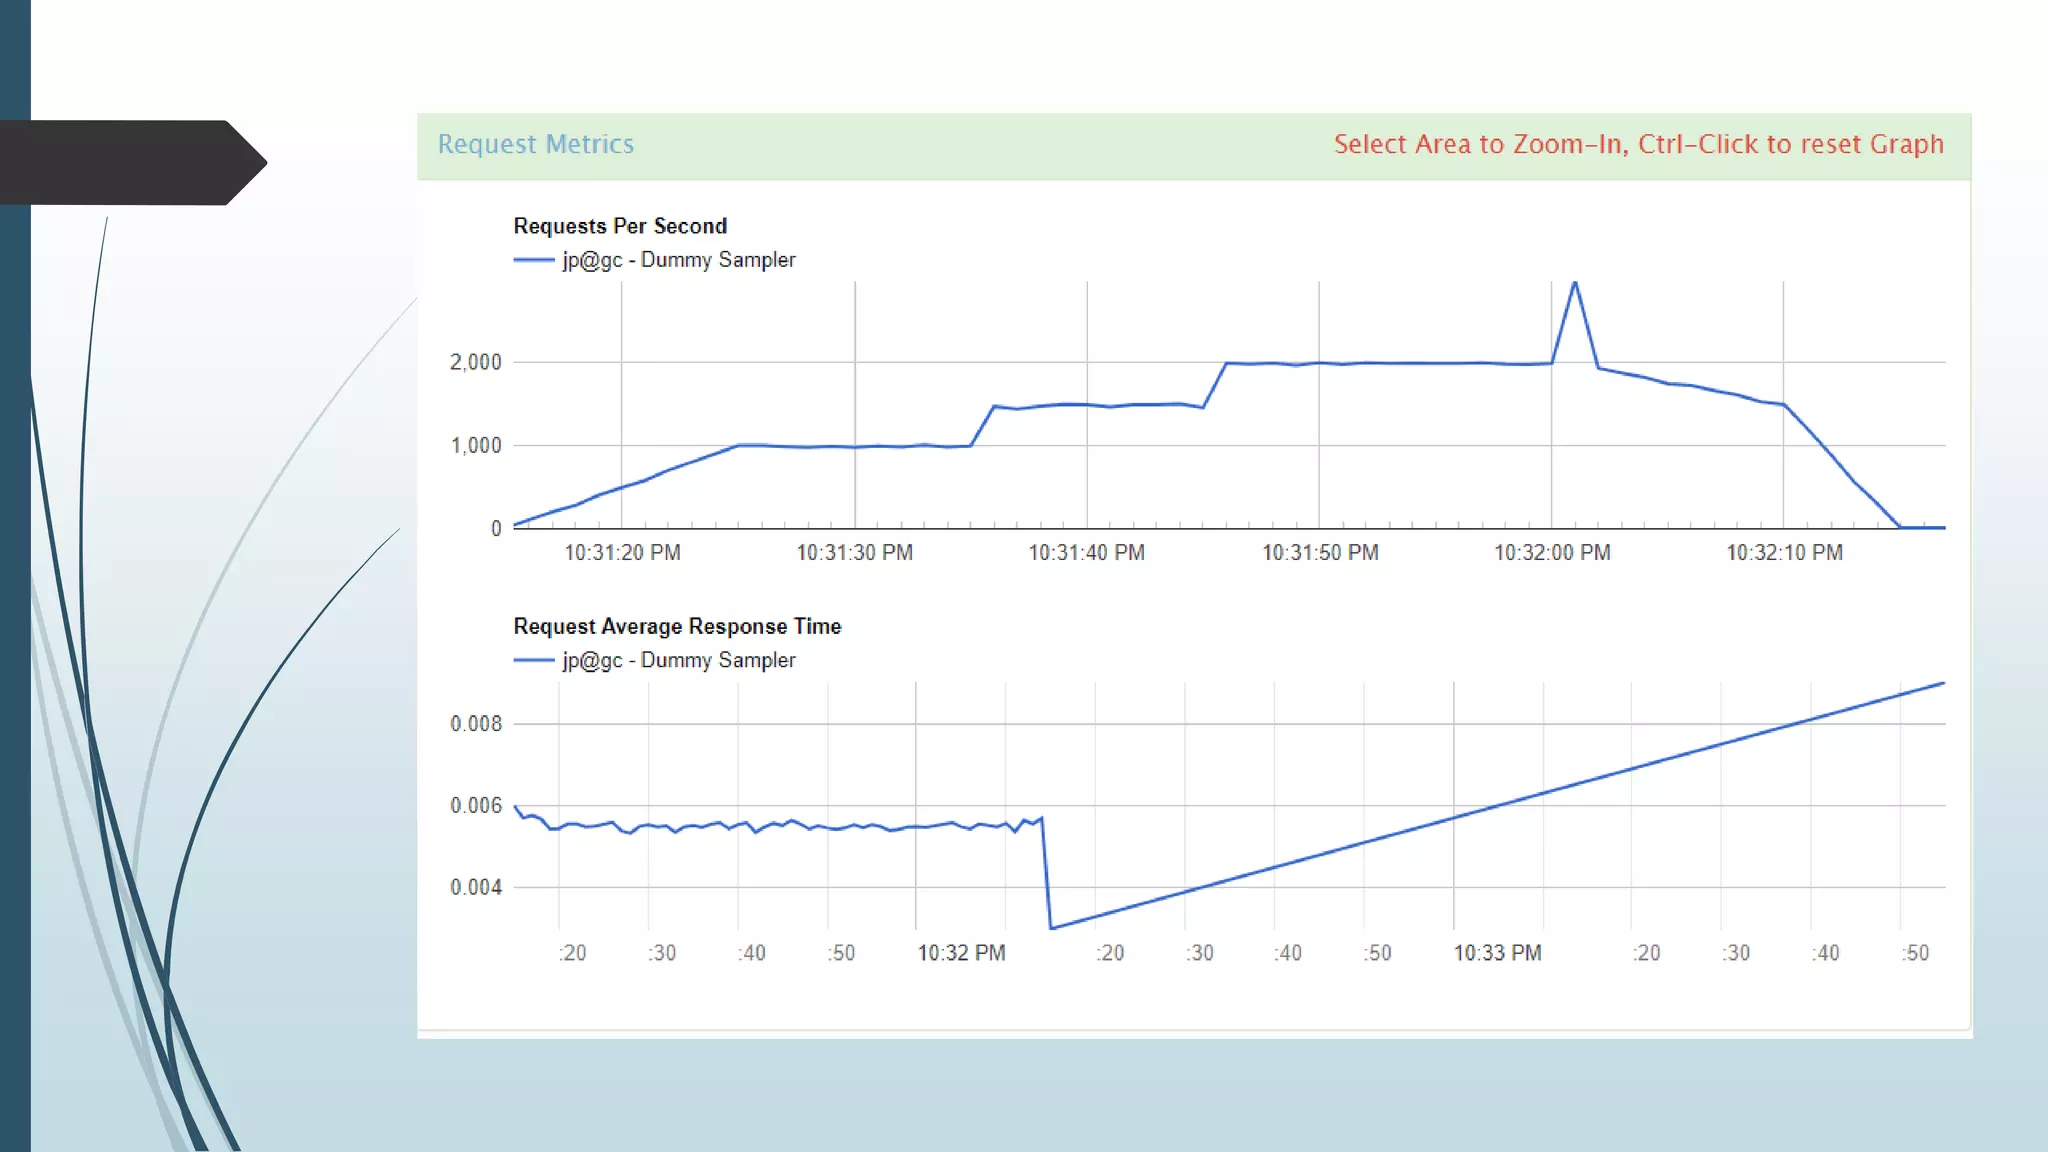Click the 0.008 y-axis label
The image size is (2048, 1152).
pos(475,724)
